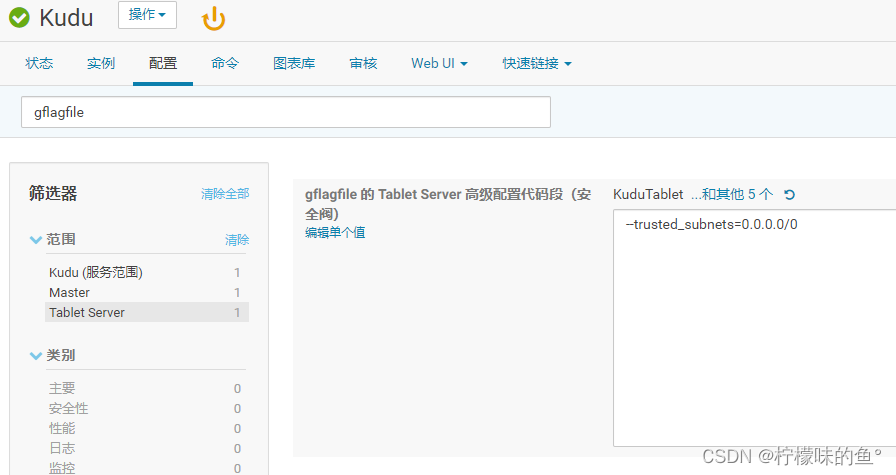Viewport: 896px width, 475px height.
Task: Select the 配置 tab
Action: (x=163, y=63)
